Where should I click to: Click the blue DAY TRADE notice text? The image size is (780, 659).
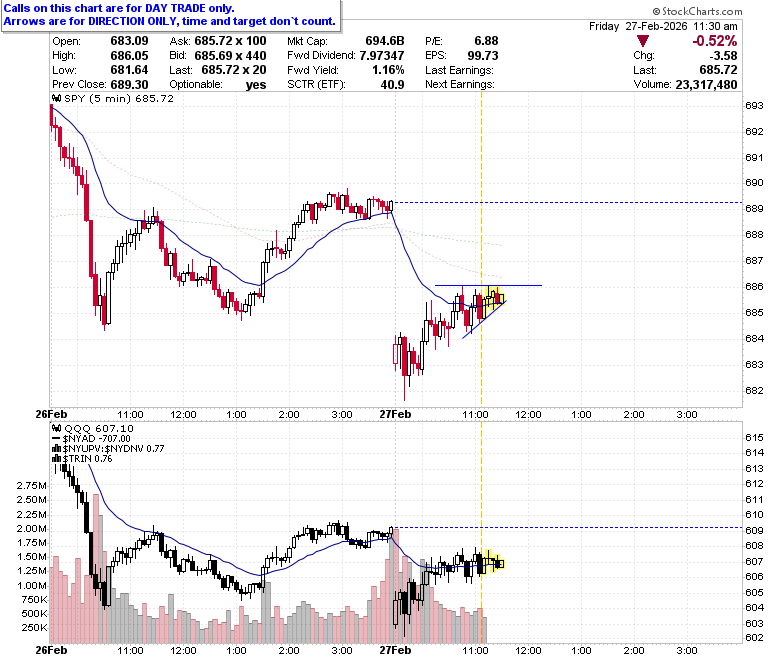point(169,15)
